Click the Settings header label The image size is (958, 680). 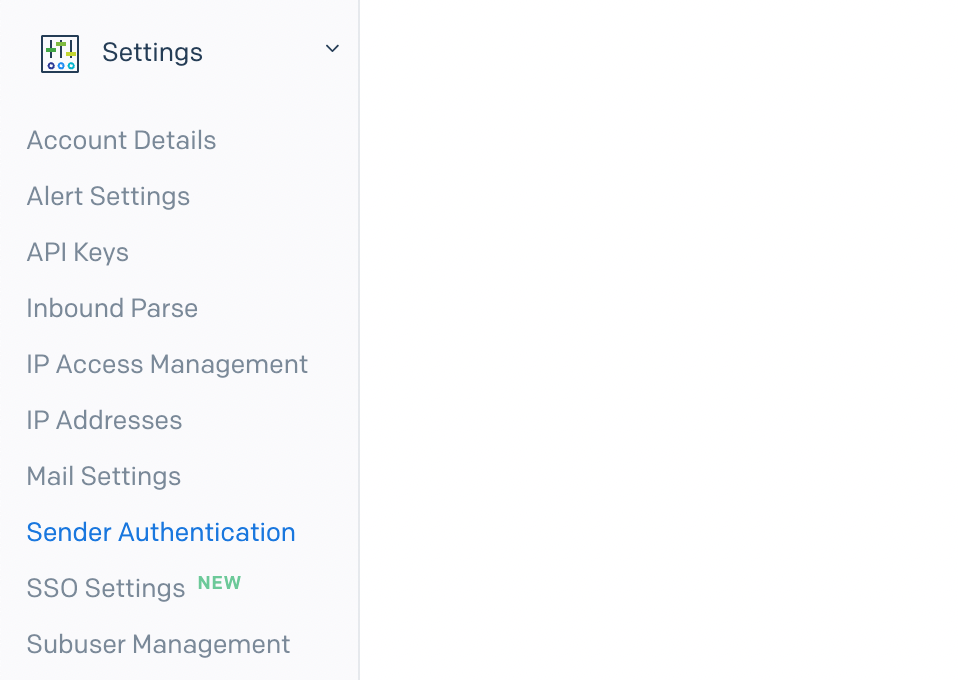click(151, 52)
